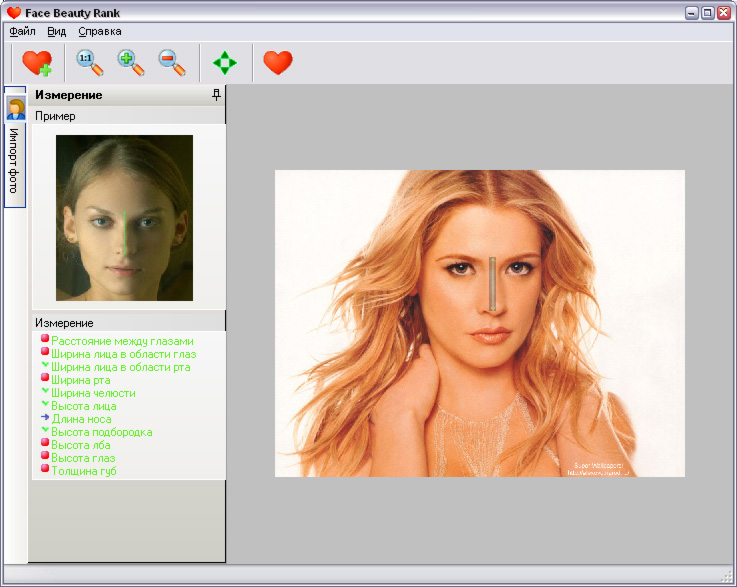Click the nose length marker on photo
Image resolution: width=737 pixels, height=587 pixels.
(493, 284)
